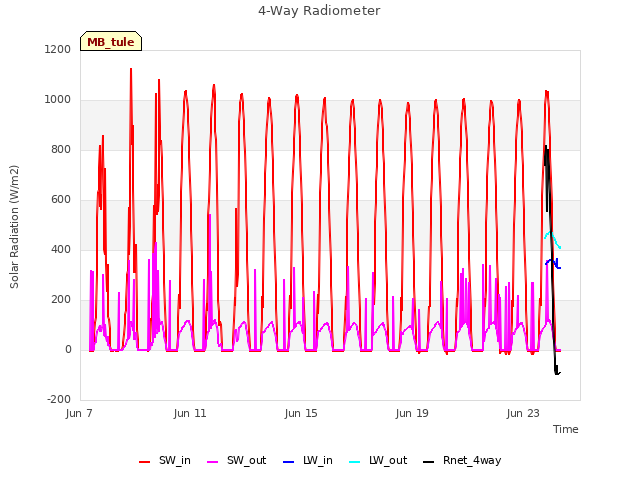This screenshot has width=640, height=480.
Task: Click the Time axis title
Action: point(566,429)
